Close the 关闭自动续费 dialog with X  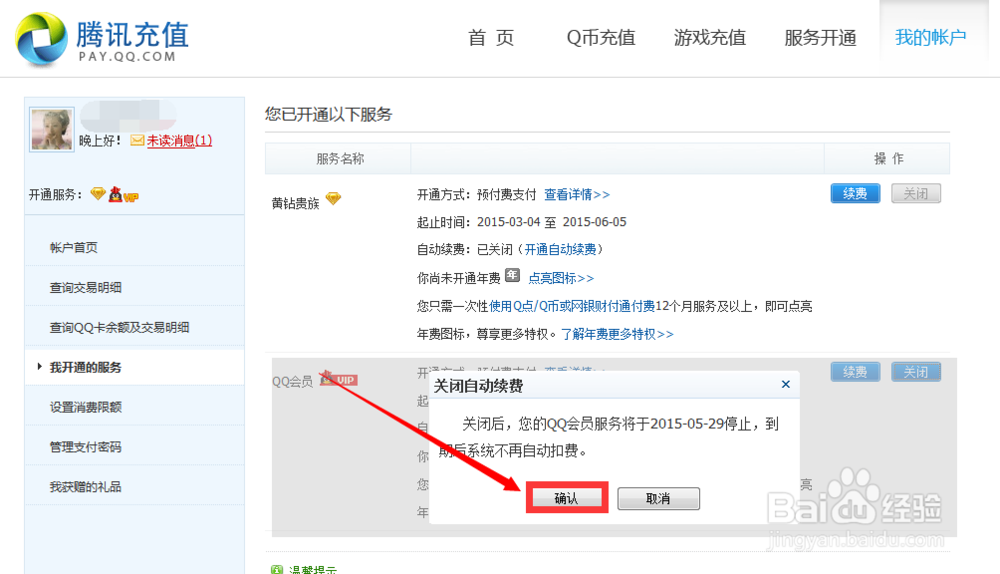point(786,384)
